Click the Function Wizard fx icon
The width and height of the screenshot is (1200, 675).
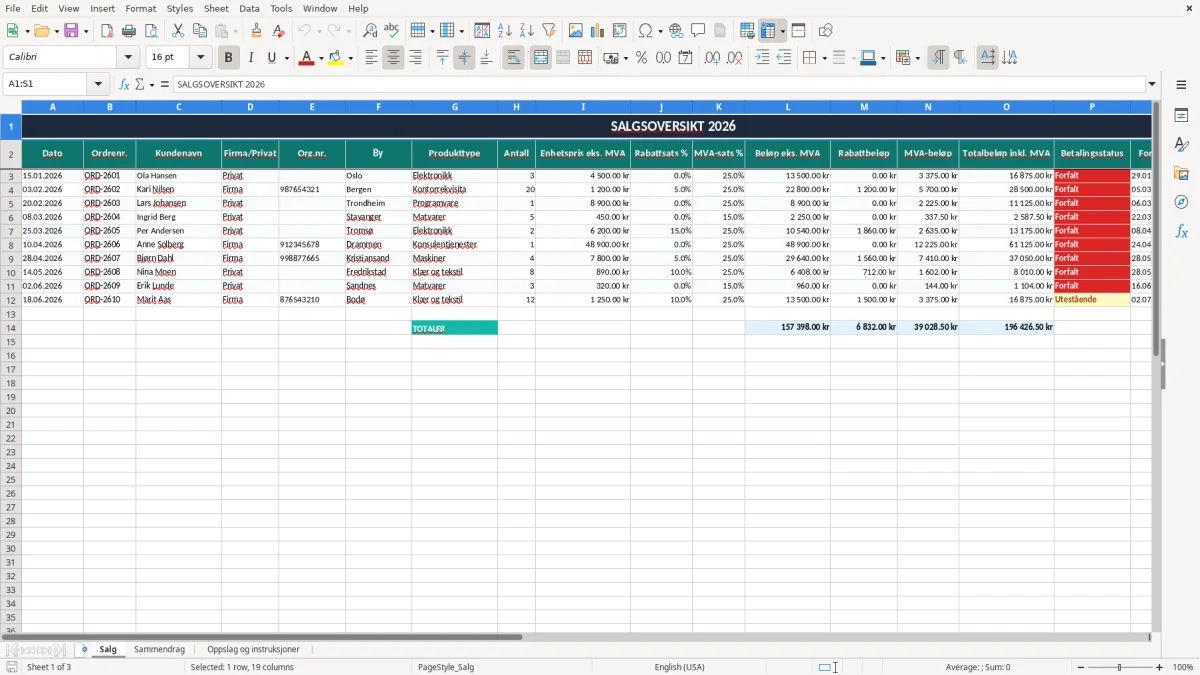pos(124,84)
